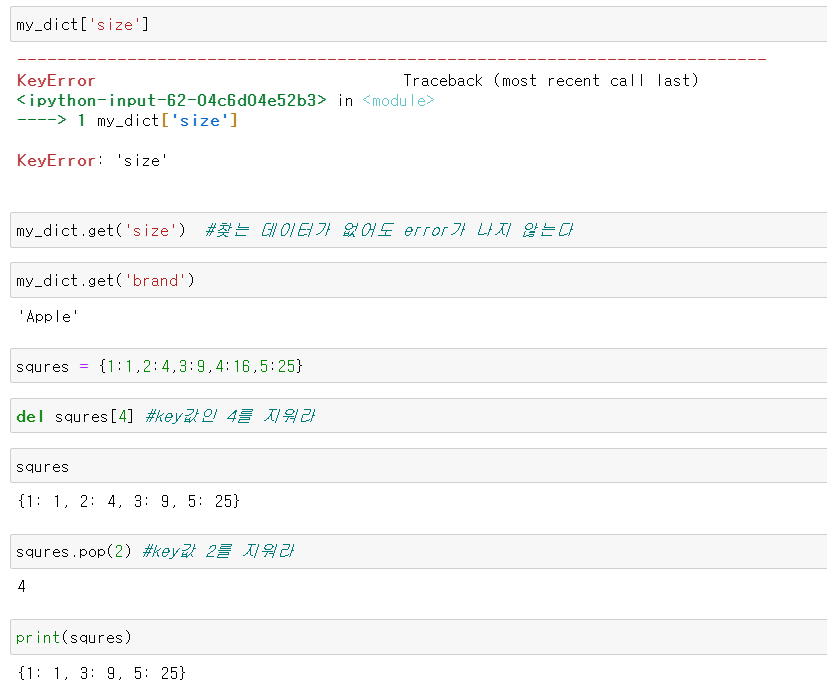The image size is (827, 694).
Task: Click the final KeyError: 'size' message
Action: coord(92,160)
